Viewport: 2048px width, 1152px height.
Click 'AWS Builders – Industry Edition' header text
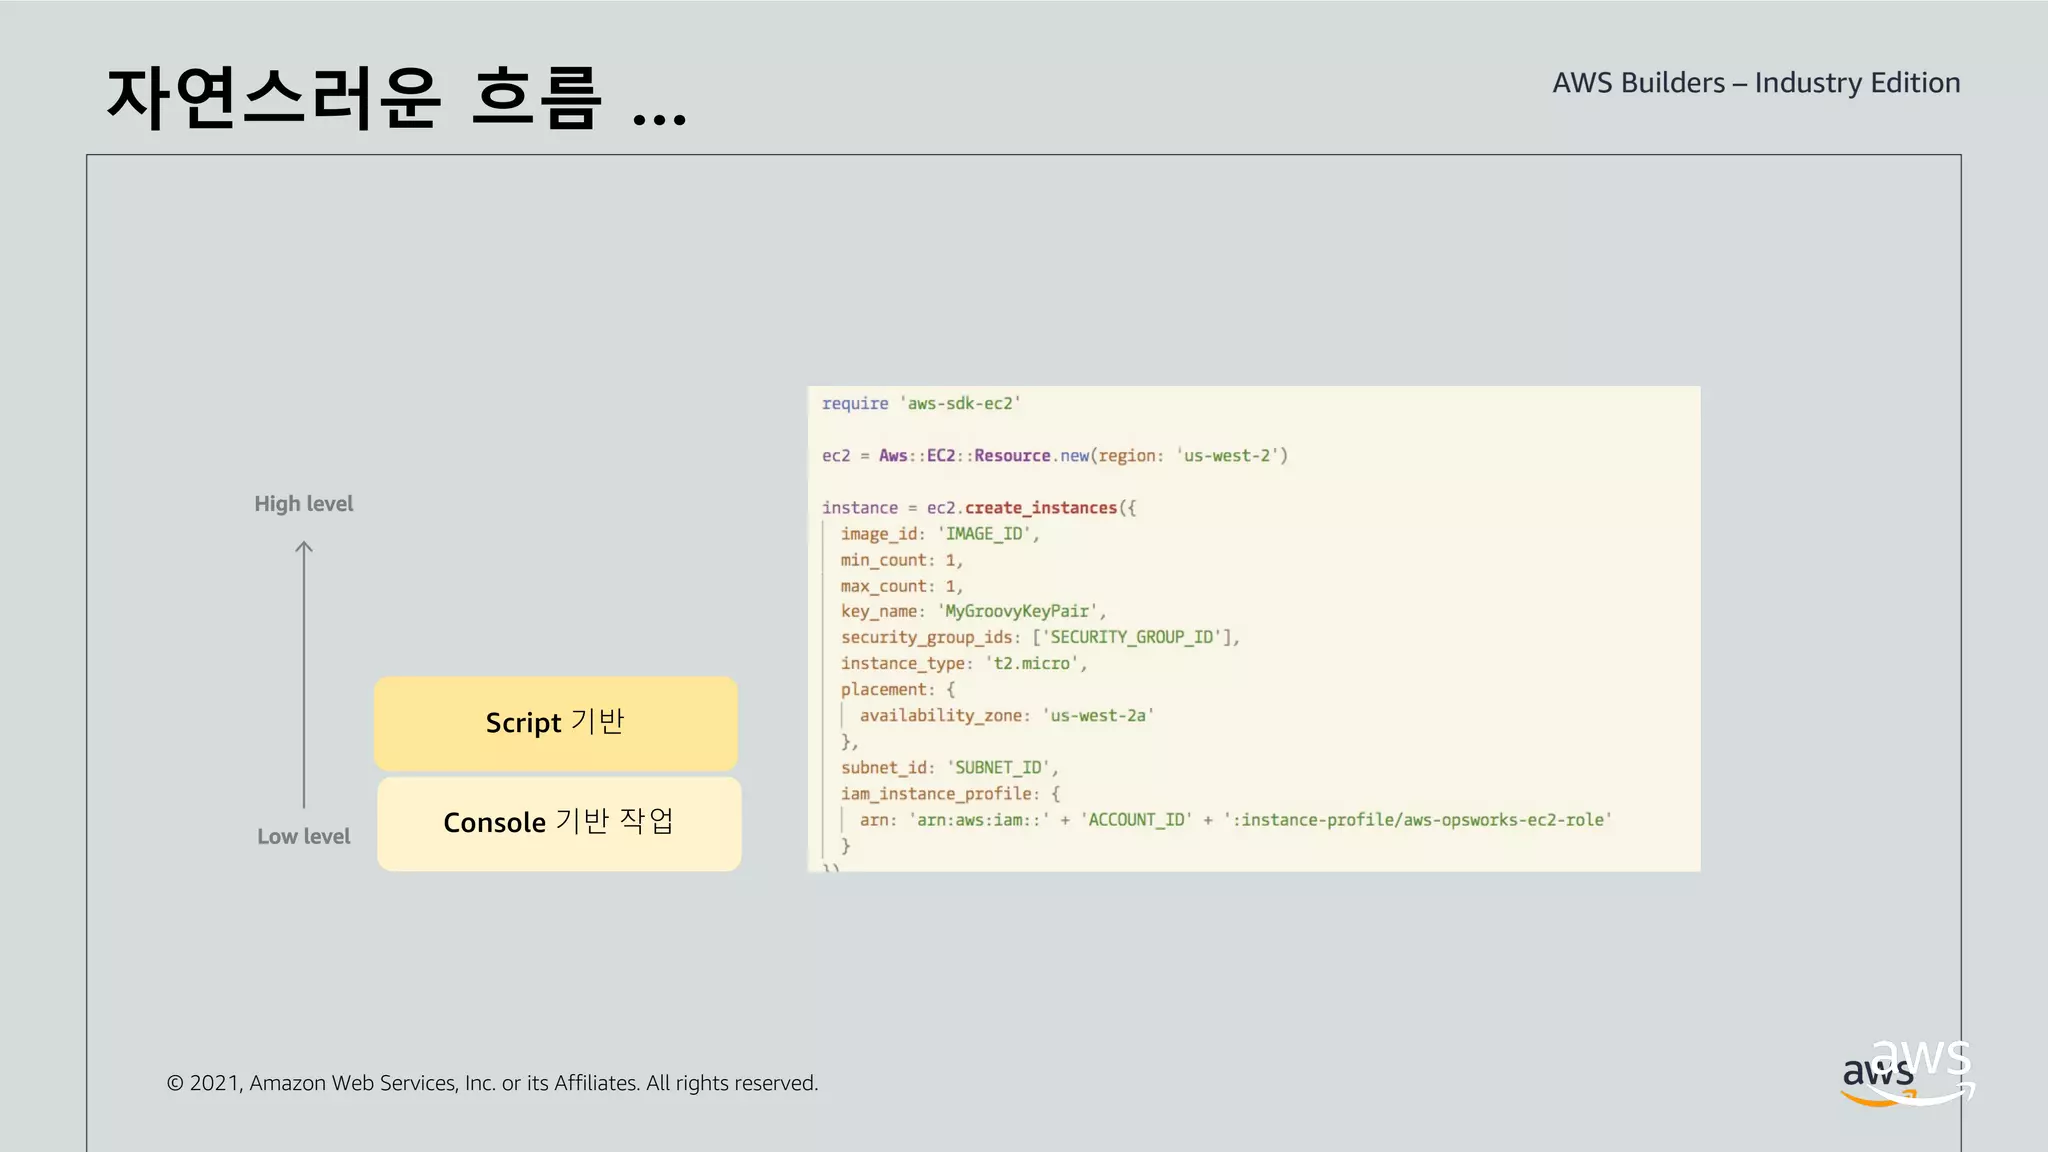click(1756, 82)
